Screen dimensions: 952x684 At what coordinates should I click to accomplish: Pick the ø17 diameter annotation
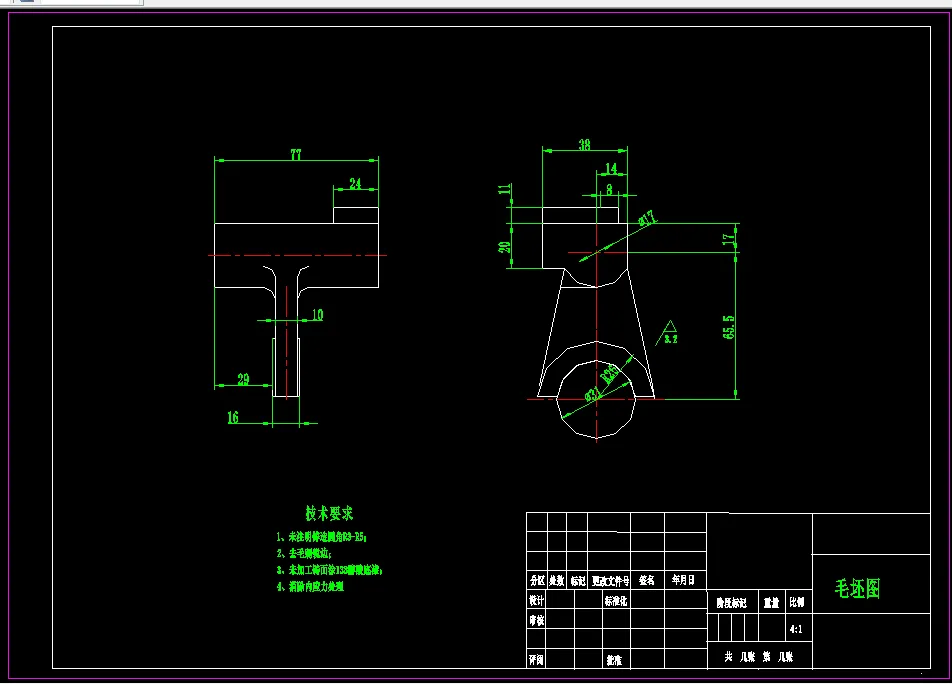[x=648, y=218]
